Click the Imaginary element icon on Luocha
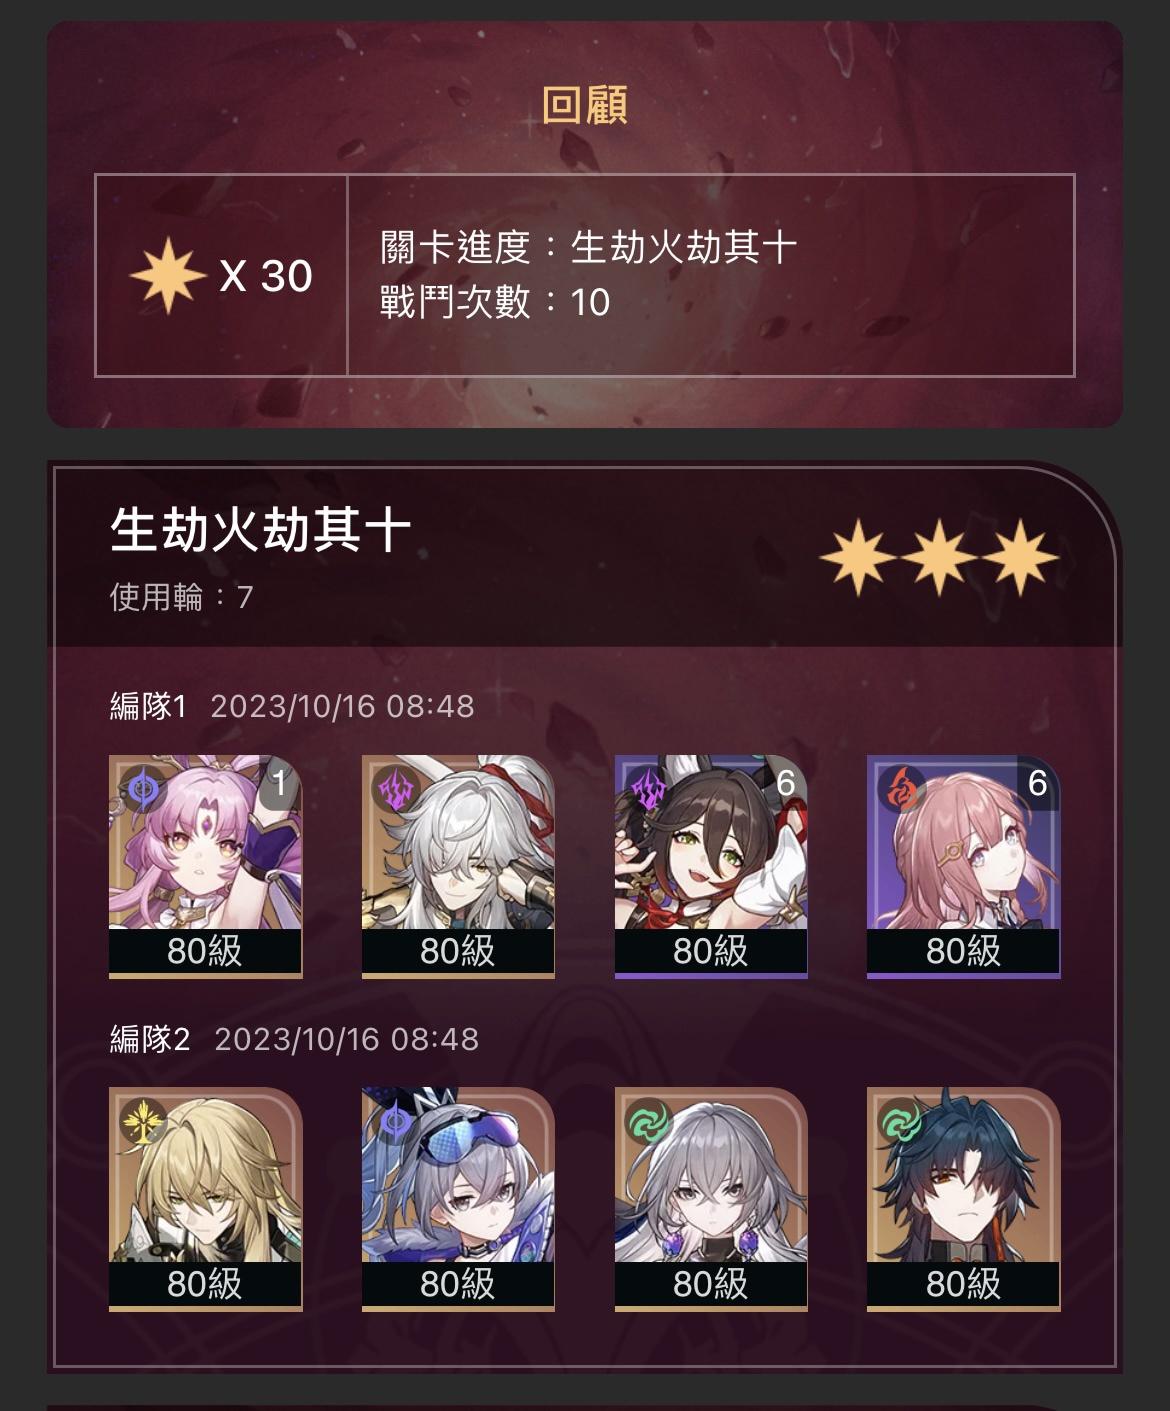The width and height of the screenshot is (1170, 1411). pos(142,1123)
